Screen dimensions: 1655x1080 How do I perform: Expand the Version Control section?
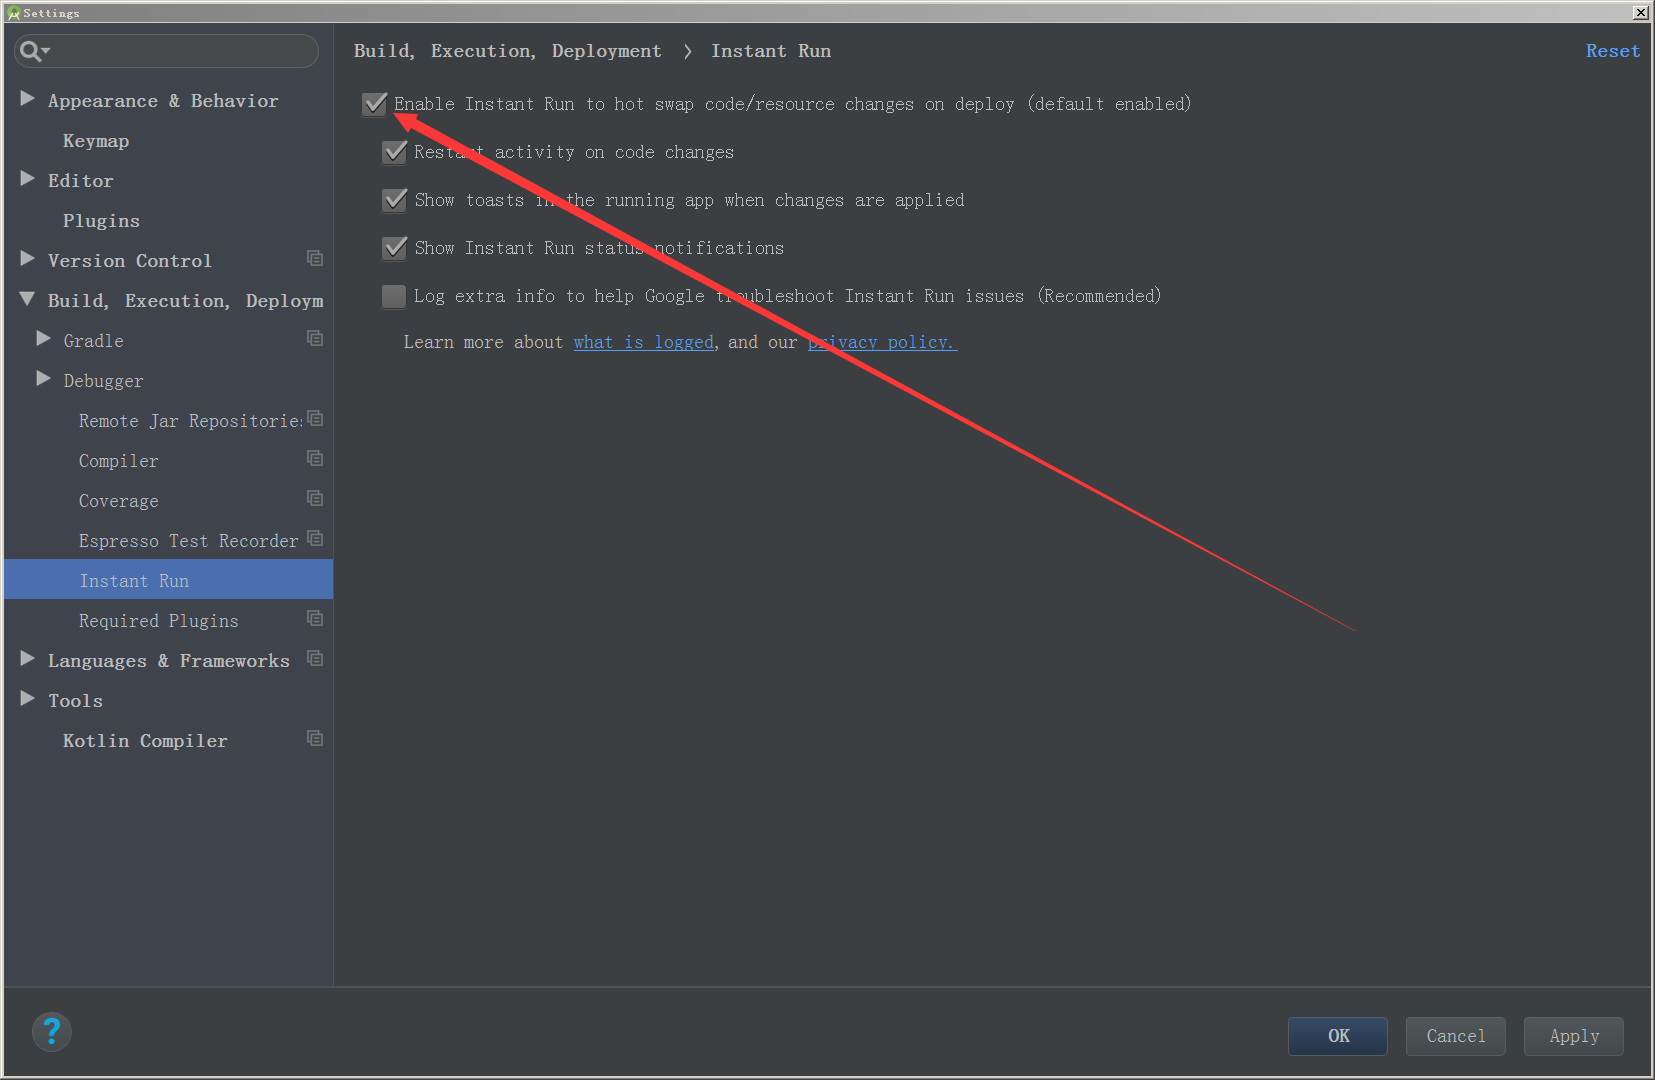pyautogui.click(x=28, y=260)
